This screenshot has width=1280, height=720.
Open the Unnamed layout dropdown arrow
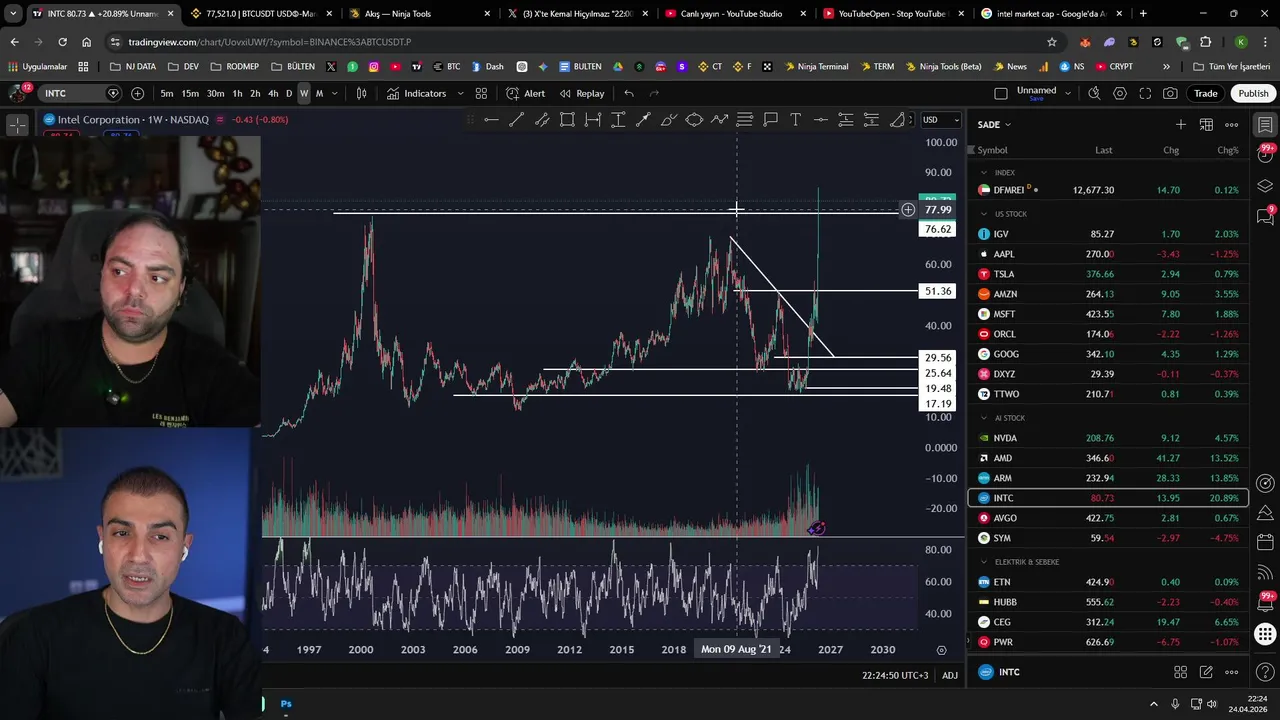[1068, 93]
